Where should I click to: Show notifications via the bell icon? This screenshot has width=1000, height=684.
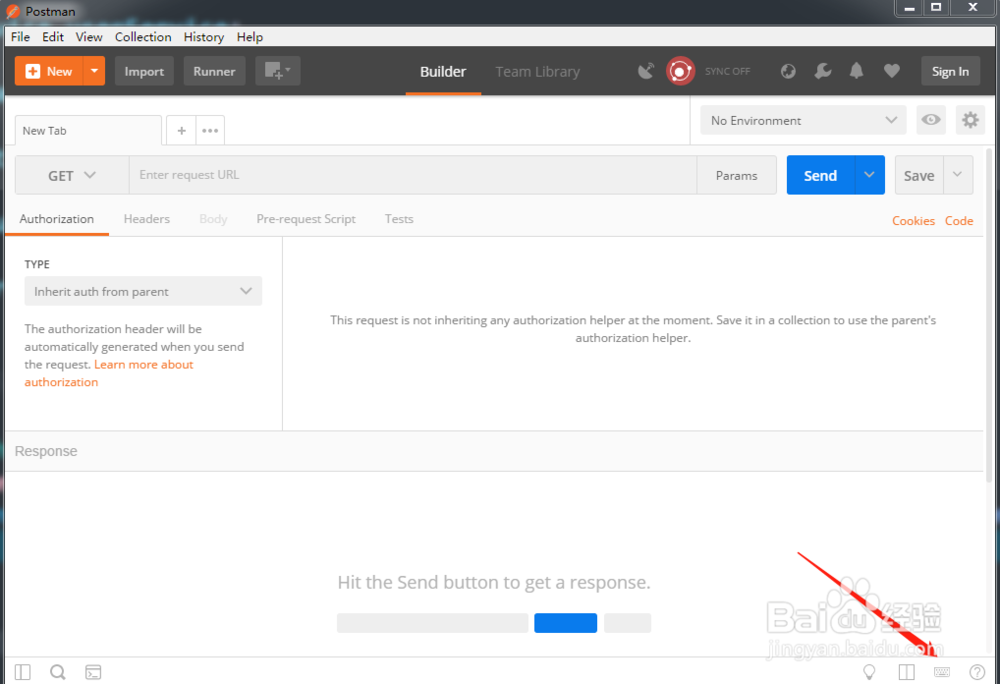coord(857,71)
